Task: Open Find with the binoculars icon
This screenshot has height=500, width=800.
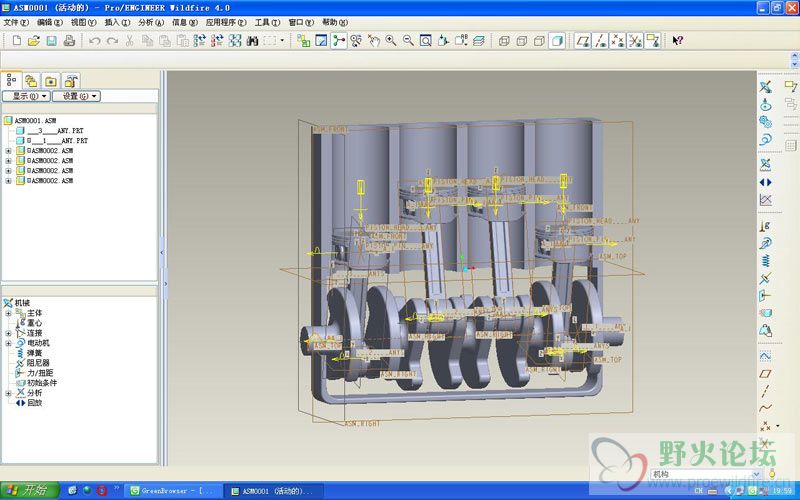Action: click(x=252, y=40)
